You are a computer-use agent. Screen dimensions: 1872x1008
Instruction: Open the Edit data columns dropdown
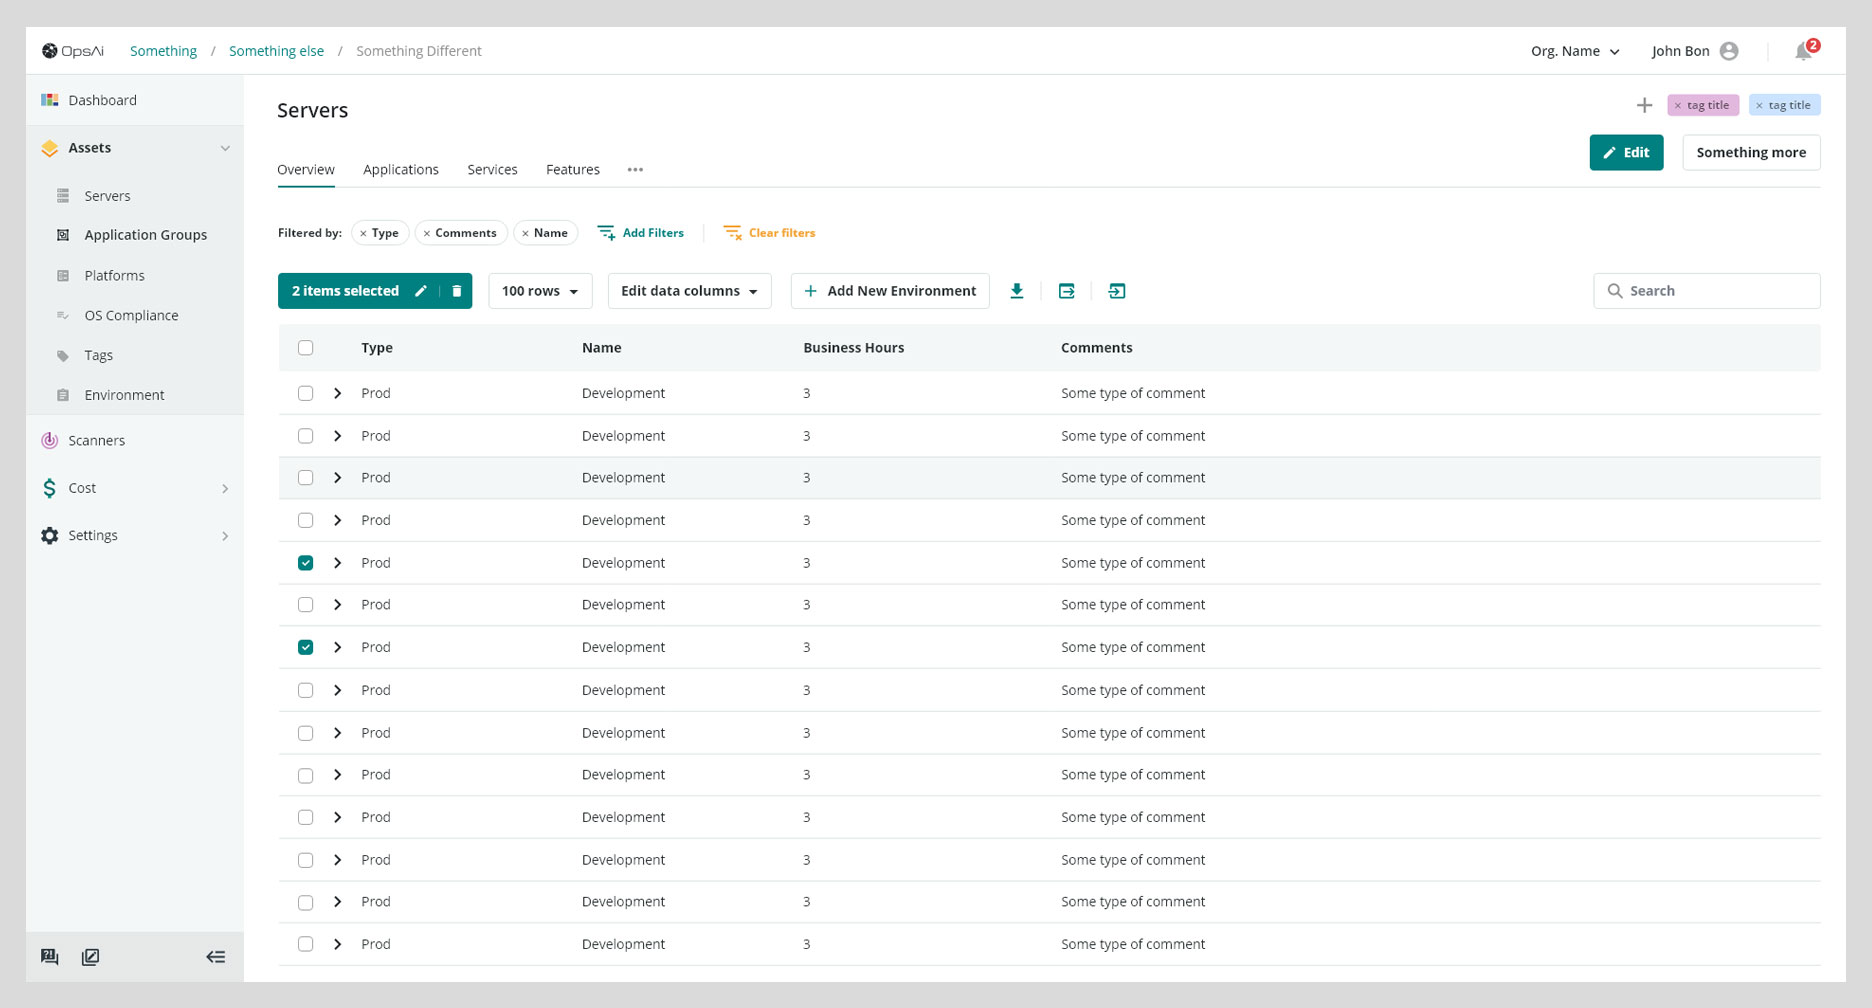pyautogui.click(x=689, y=291)
